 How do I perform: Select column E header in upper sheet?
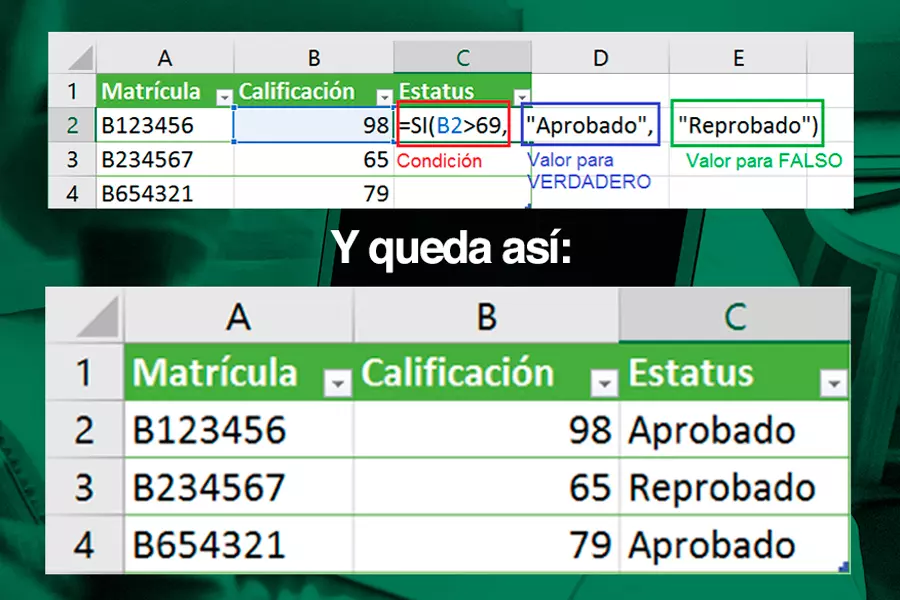click(738, 57)
